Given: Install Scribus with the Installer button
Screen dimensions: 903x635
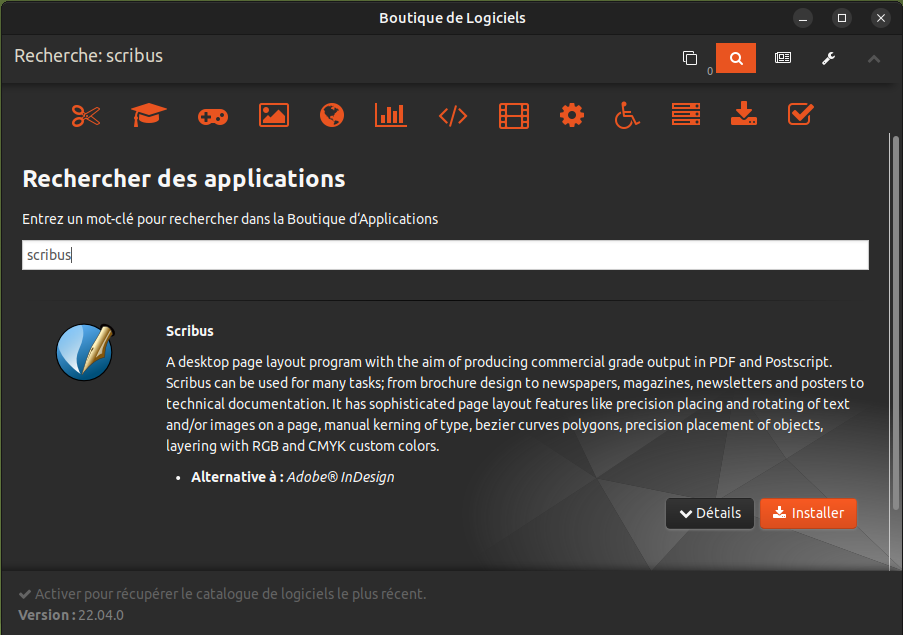Looking at the screenshot, I should [x=808, y=513].
